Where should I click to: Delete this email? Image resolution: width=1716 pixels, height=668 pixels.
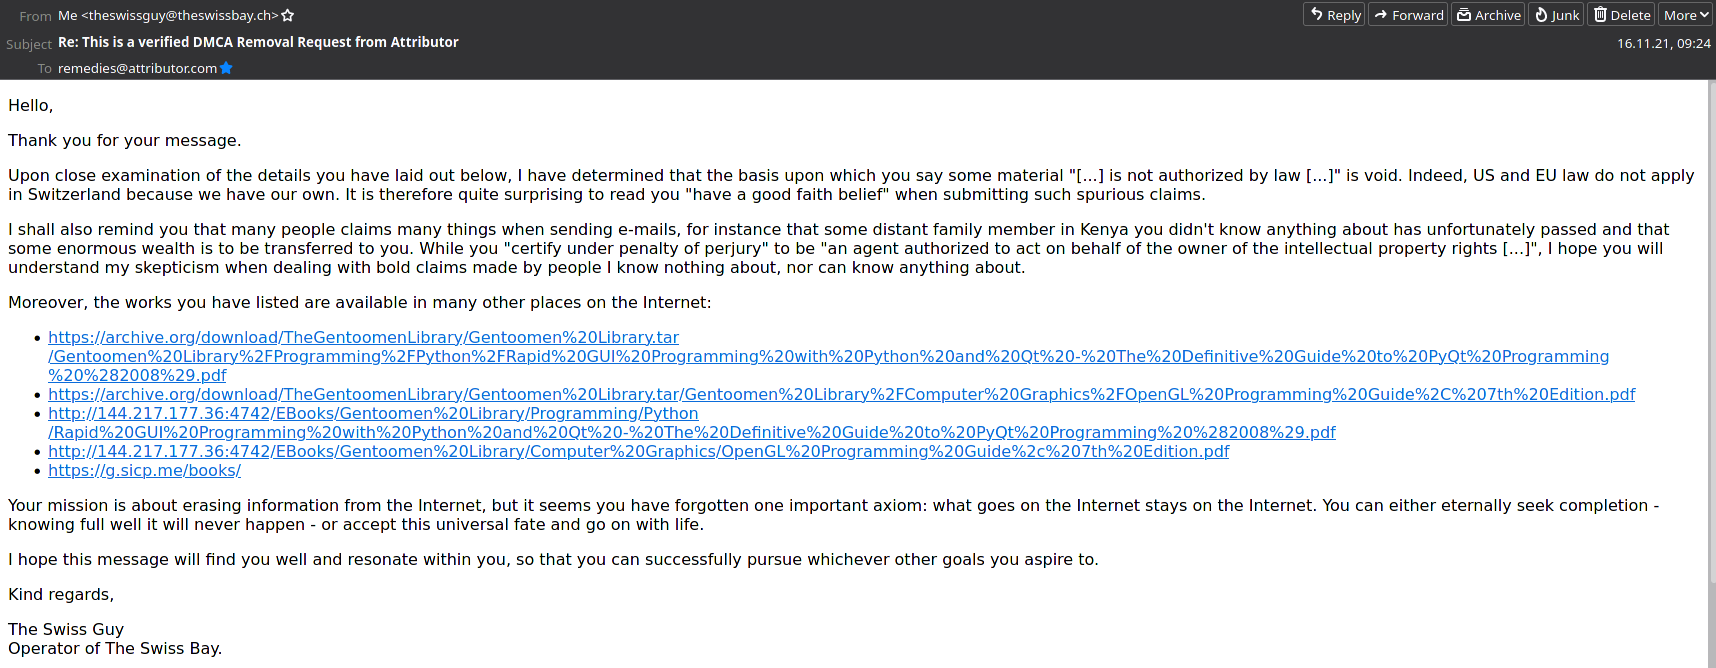tap(1621, 15)
